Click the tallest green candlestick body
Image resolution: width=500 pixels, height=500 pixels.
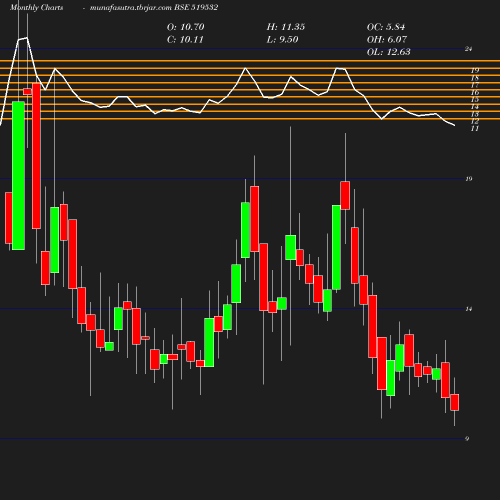point(18,175)
